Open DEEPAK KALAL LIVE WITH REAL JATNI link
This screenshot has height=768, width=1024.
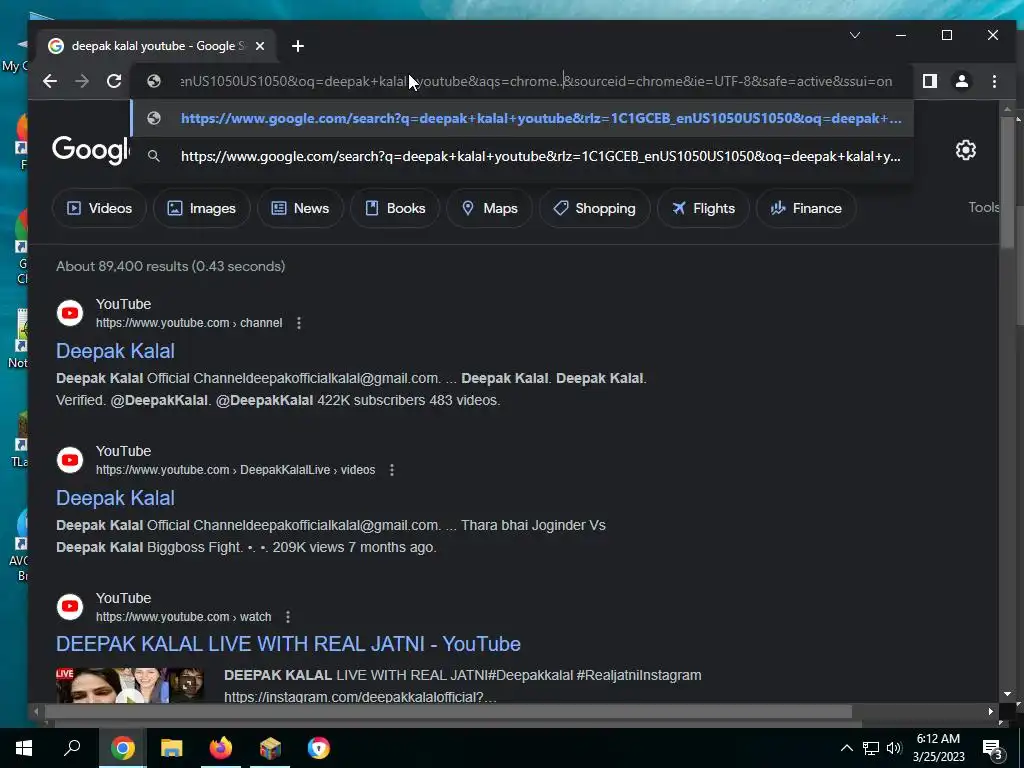coord(288,644)
